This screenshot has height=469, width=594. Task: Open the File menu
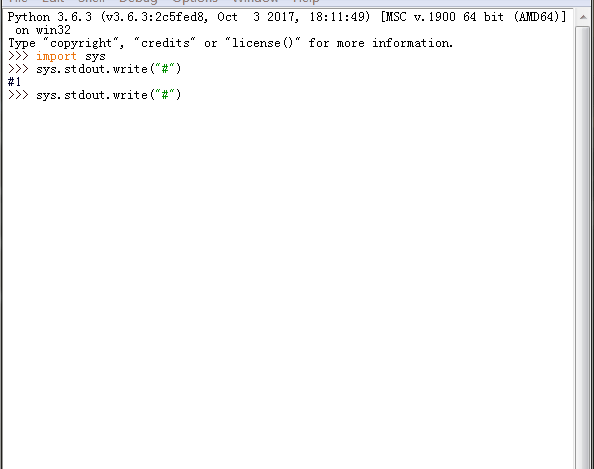[x=18, y=1]
